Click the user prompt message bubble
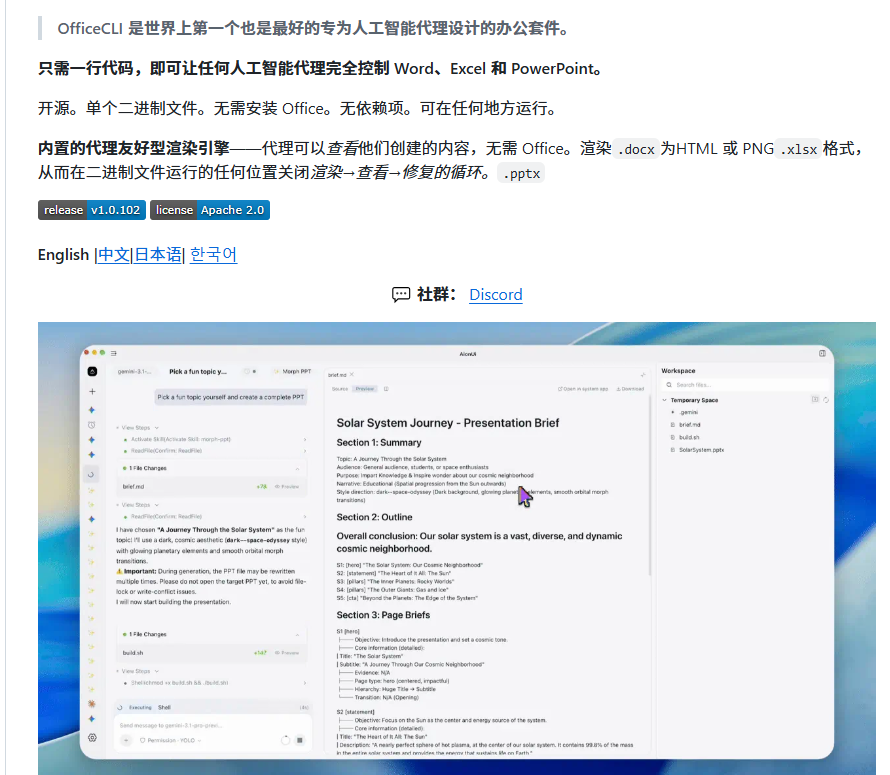The width and height of the screenshot is (890, 775). pyautogui.click(x=230, y=397)
